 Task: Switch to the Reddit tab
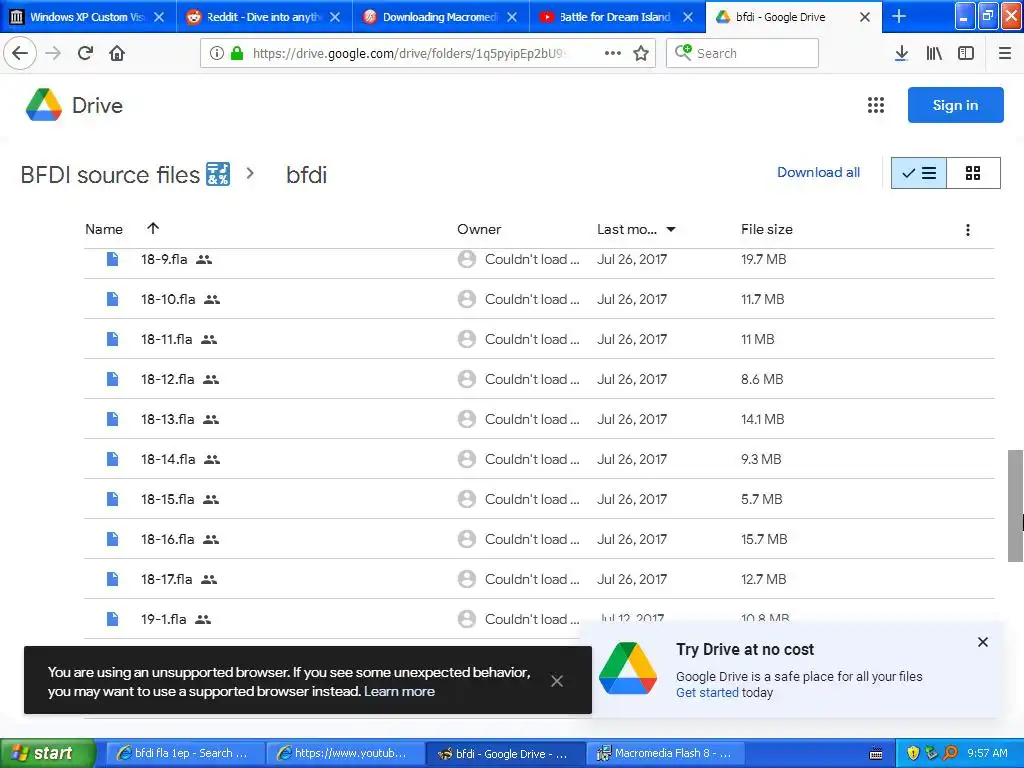(x=264, y=16)
